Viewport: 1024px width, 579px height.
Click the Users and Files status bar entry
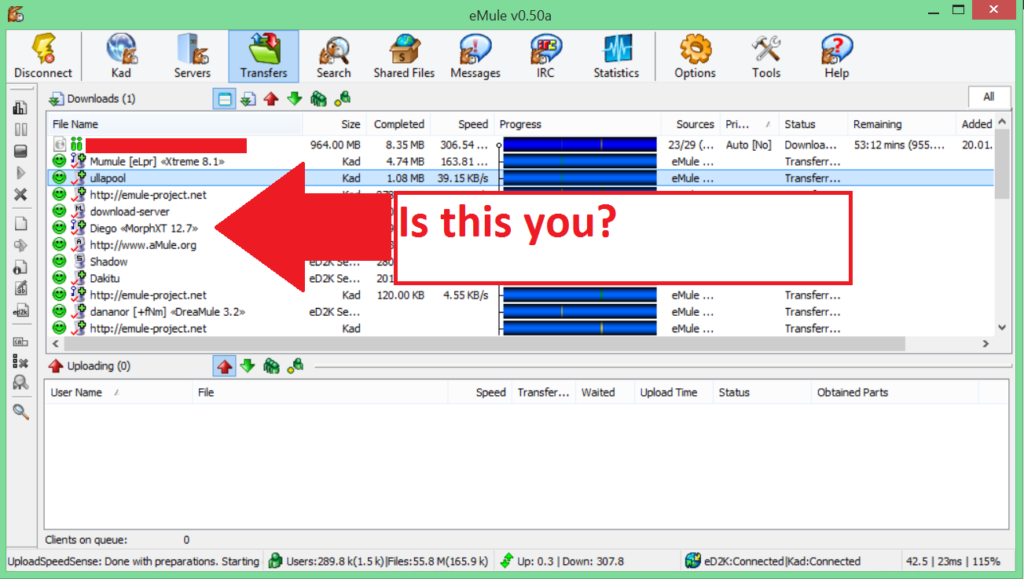379,561
